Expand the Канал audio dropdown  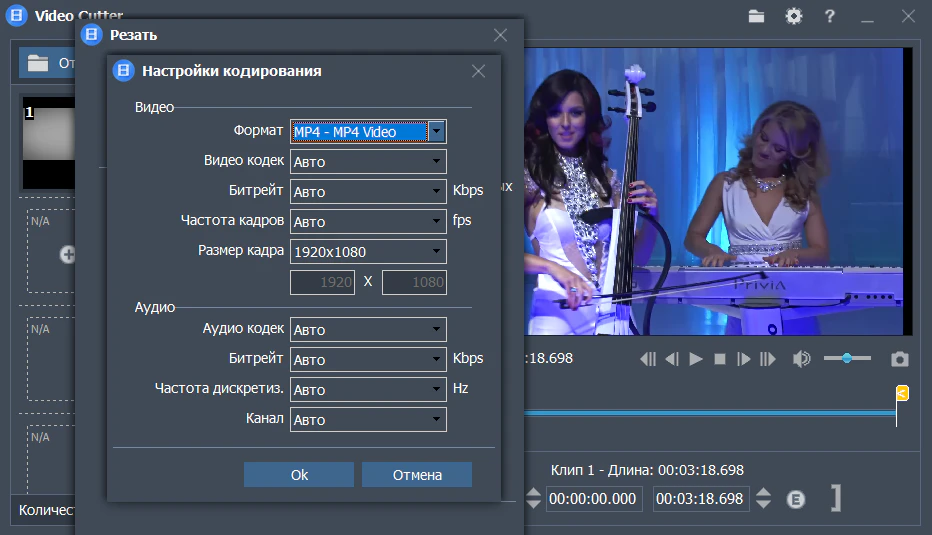click(x=437, y=420)
